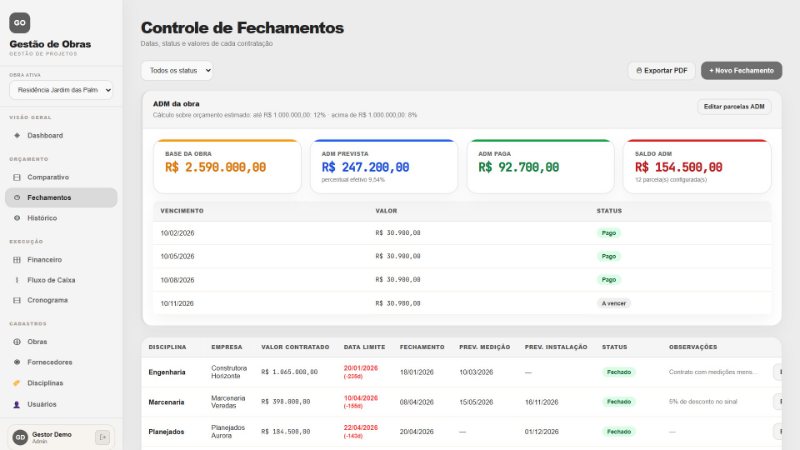This screenshot has height=450, width=800.
Task: Go to Comparativo in the menu
Action: pyautogui.click(x=61, y=177)
